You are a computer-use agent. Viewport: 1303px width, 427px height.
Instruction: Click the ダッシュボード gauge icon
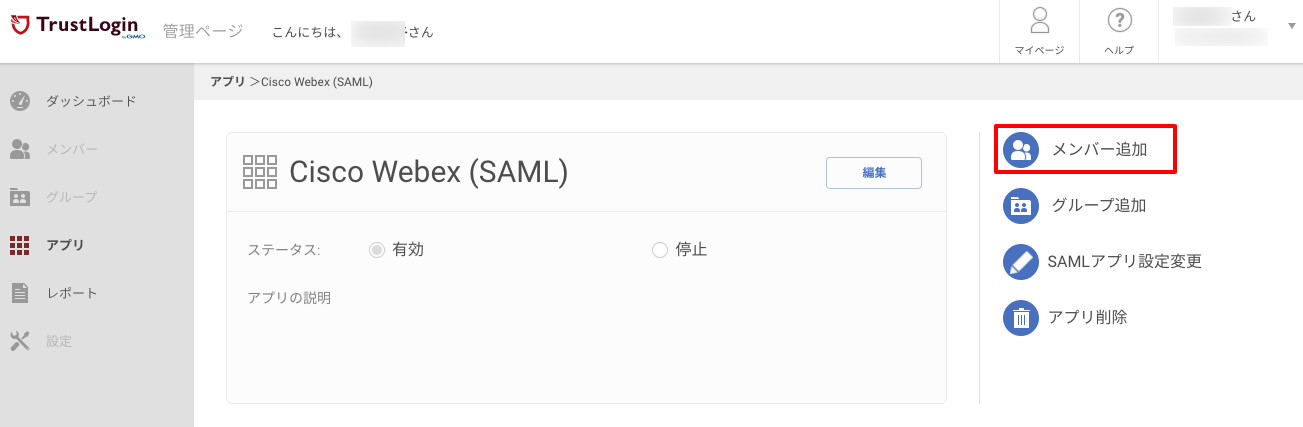coord(20,101)
